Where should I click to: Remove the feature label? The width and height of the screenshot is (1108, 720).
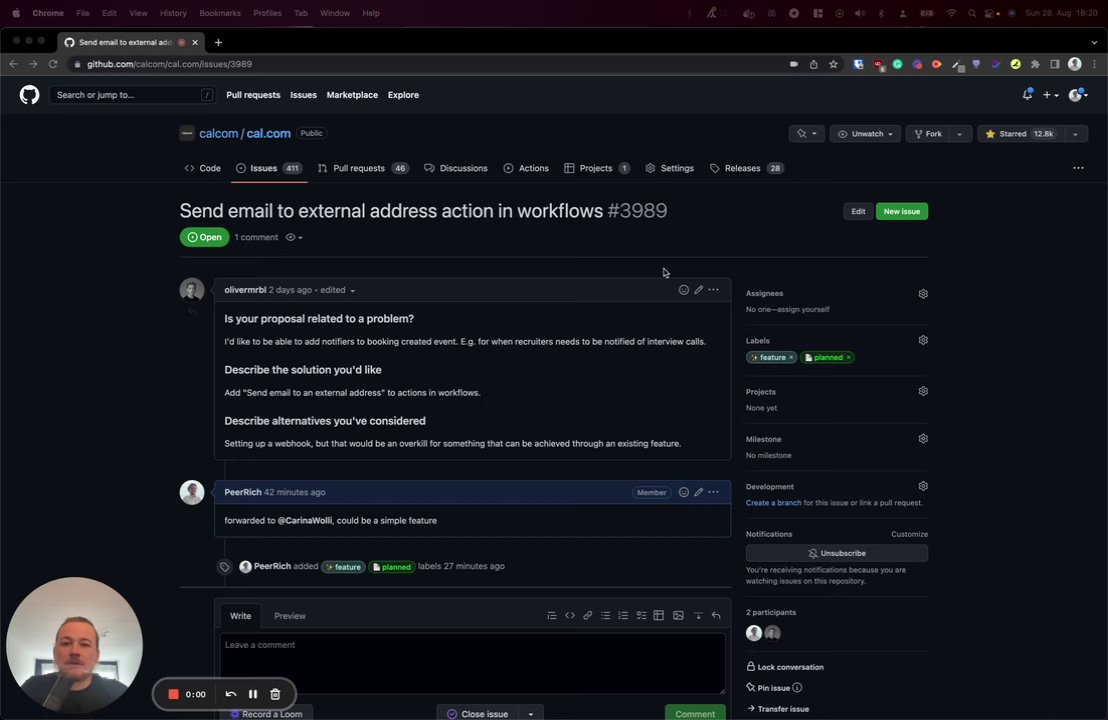click(x=791, y=358)
